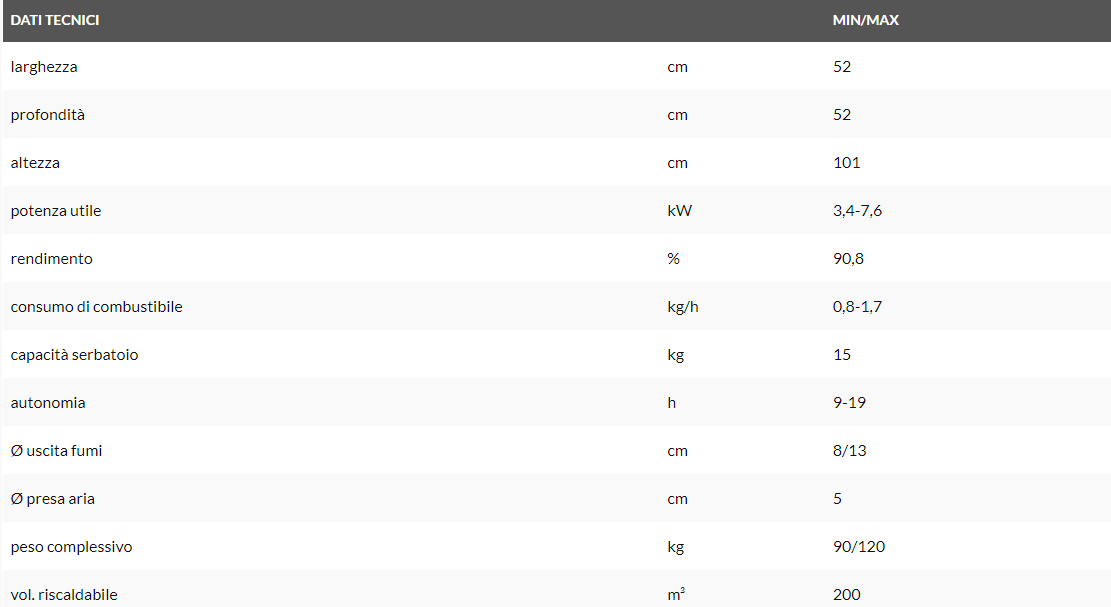Click the MIN/MAX column header
This screenshot has height=607, width=1111.
[865, 20]
